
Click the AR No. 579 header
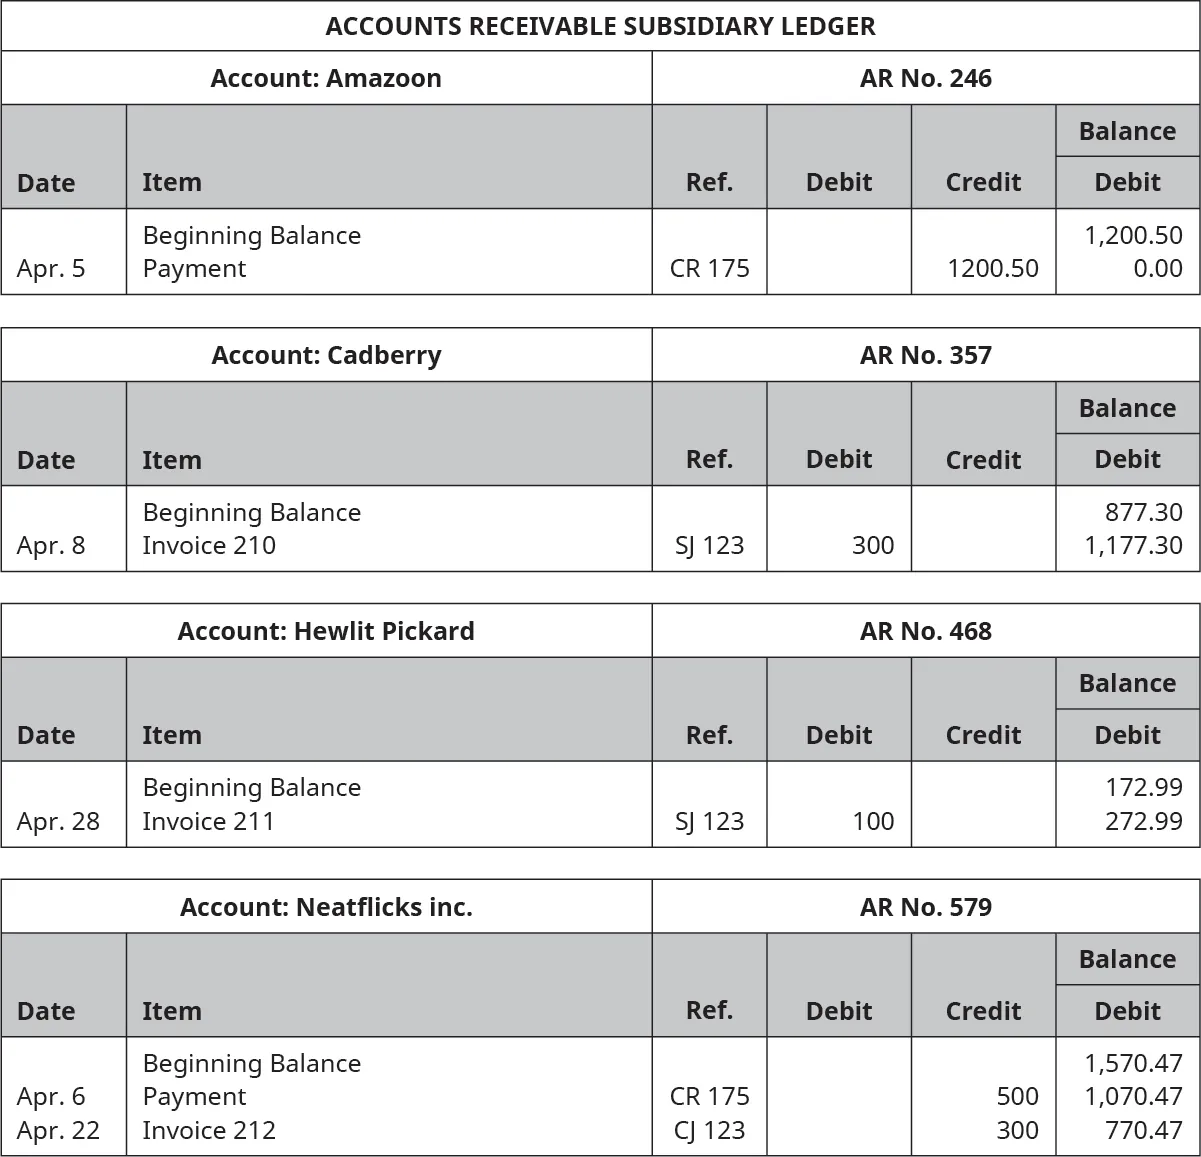click(925, 907)
